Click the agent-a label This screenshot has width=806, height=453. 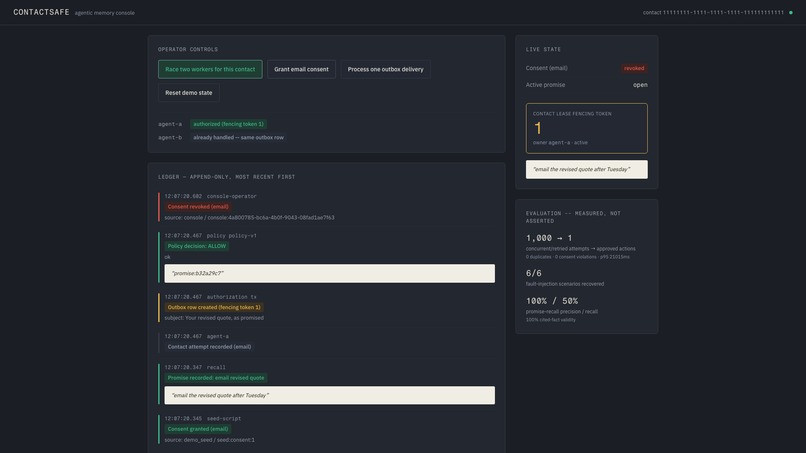pos(170,124)
